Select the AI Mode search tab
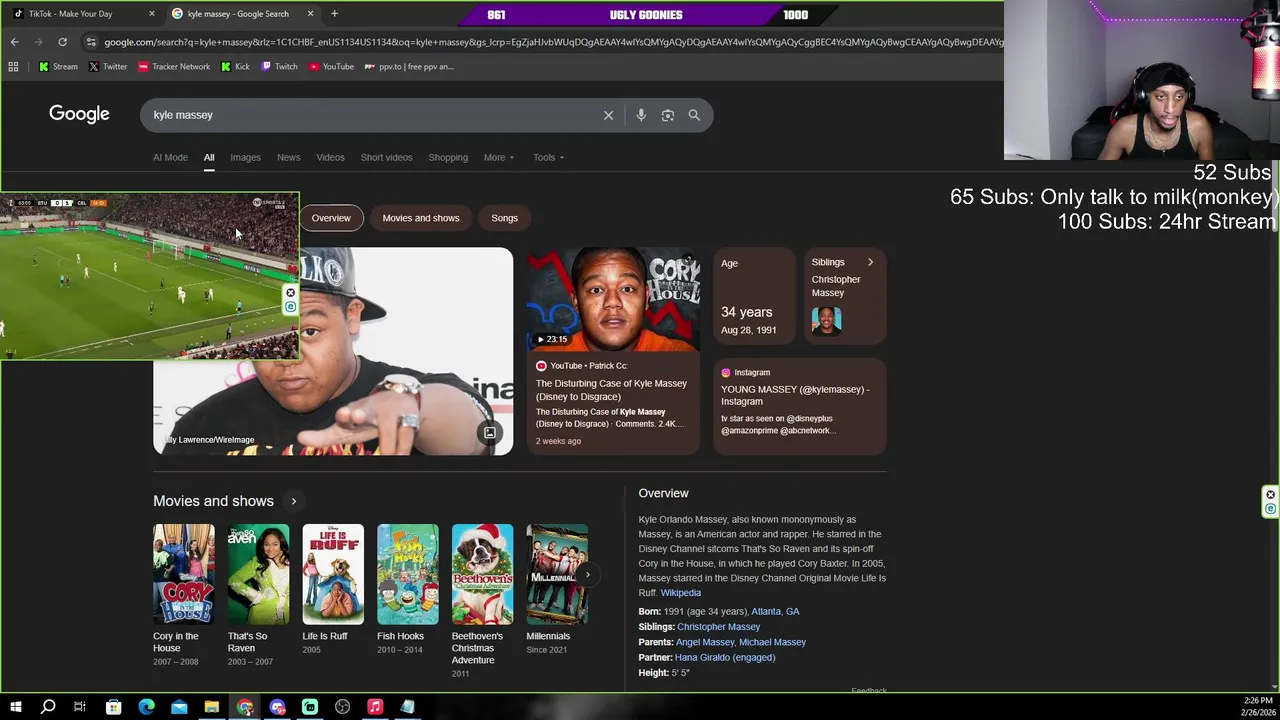1280x720 pixels. [x=170, y=157]
